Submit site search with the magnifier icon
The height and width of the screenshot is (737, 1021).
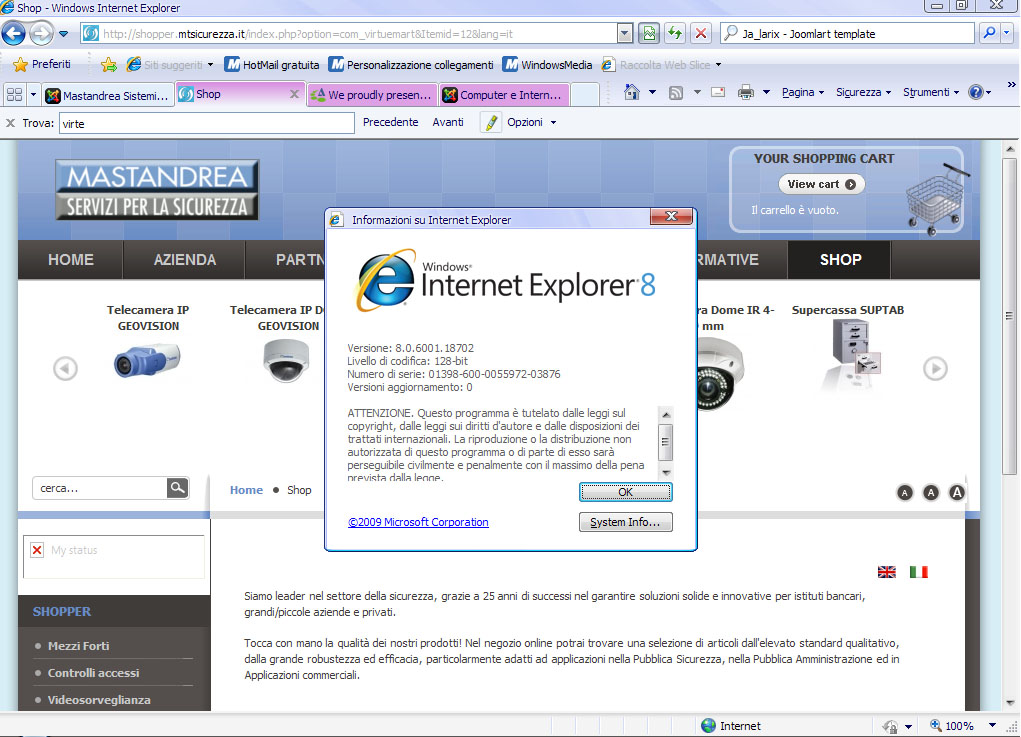coord(177,488)
